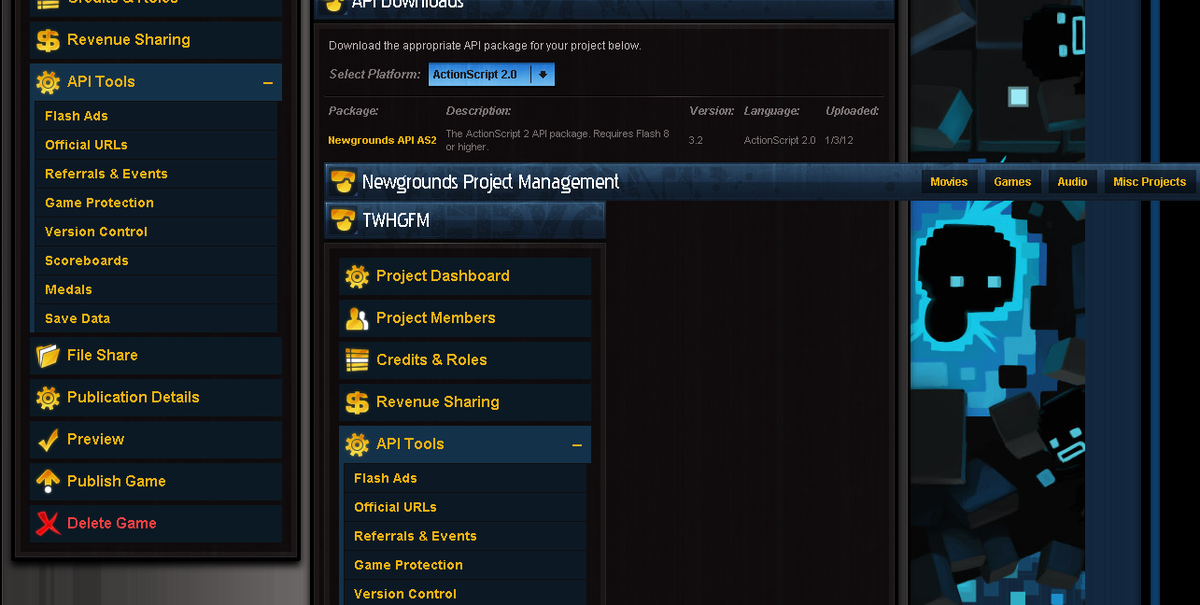Click the Newgrounds Project Management title

[490, 182]
